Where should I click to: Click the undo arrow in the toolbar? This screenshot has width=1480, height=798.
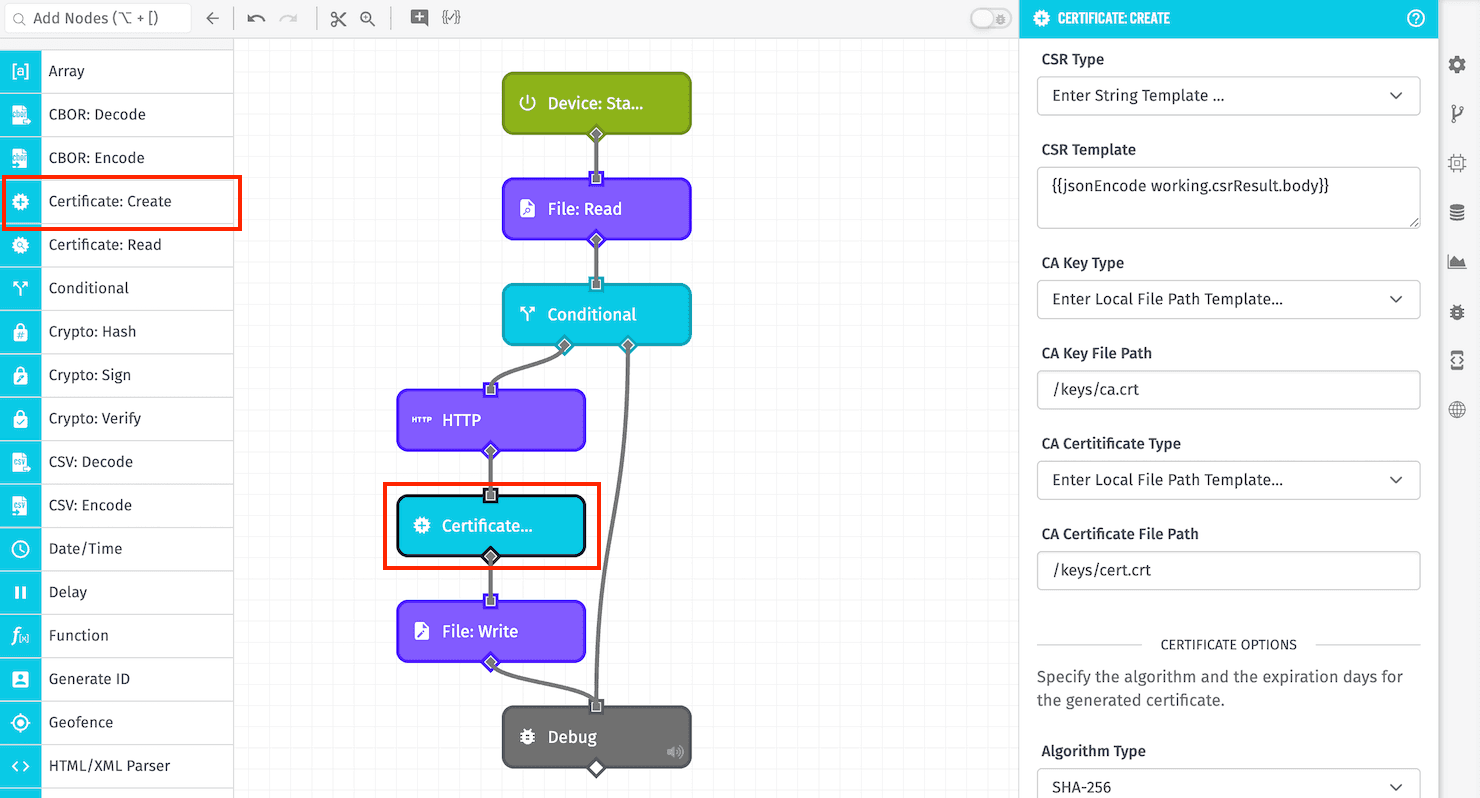click(x=257, y=17)
